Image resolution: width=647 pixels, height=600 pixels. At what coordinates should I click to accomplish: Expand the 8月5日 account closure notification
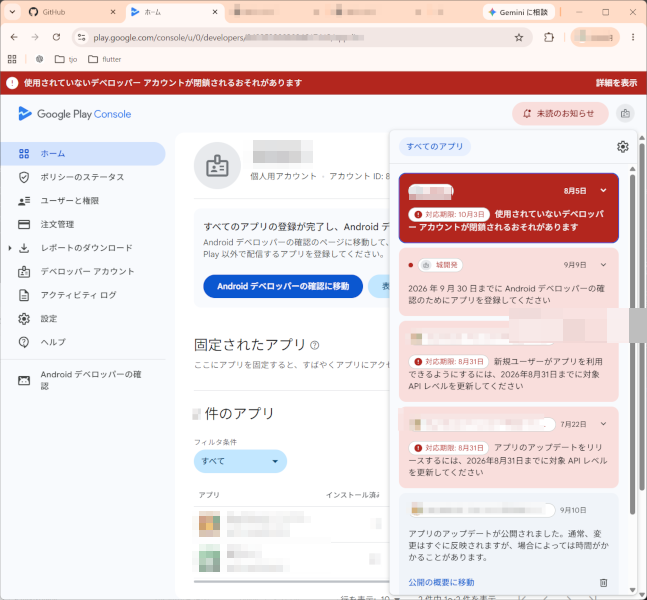(603, 191)
